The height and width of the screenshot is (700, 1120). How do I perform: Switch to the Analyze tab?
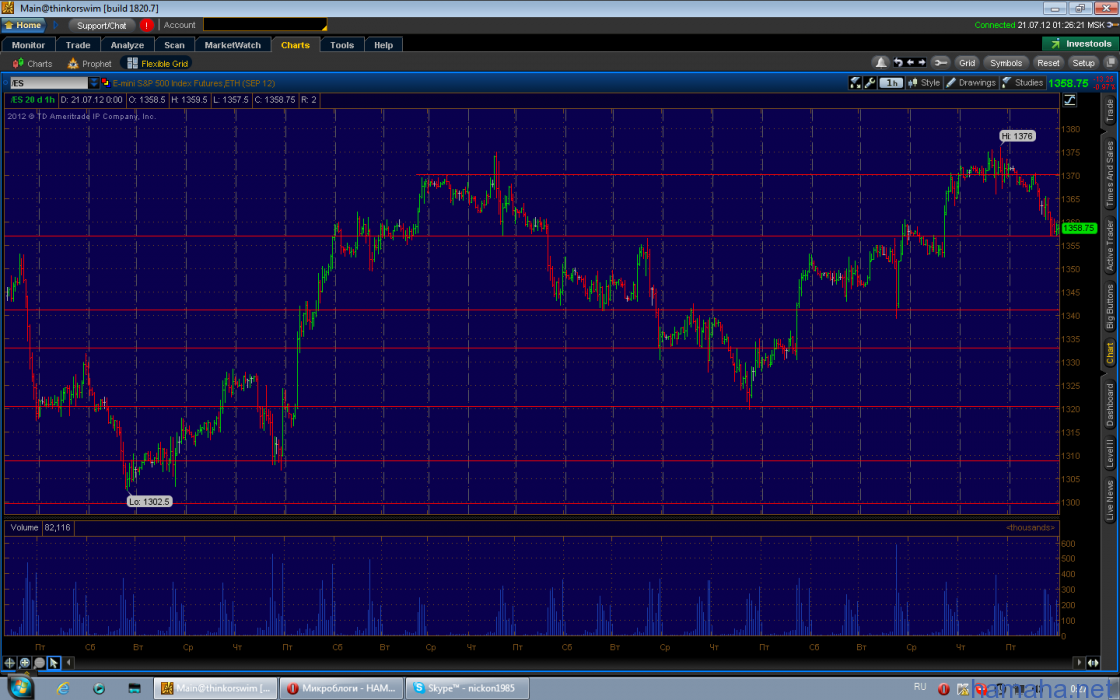click(127, 45)
